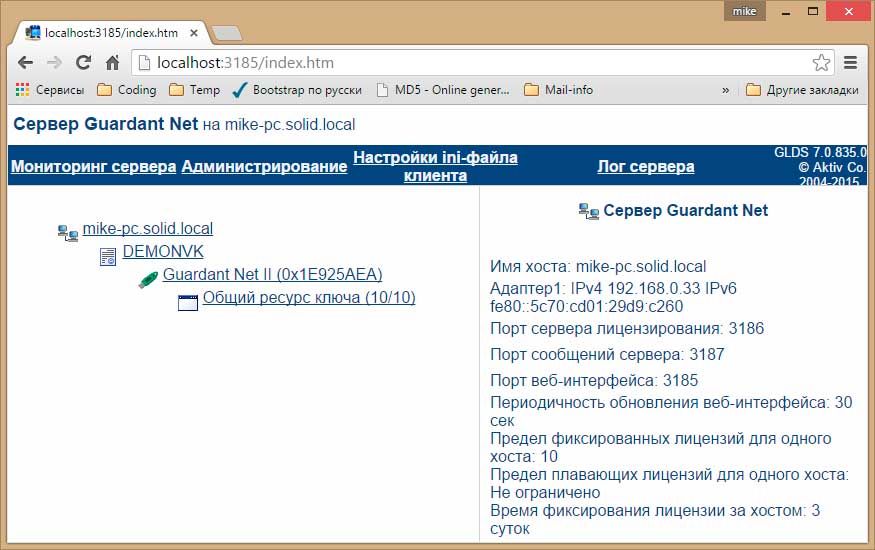Open Настройки ini-файла клиента link
875x550 pixels.
pos(435,167)
